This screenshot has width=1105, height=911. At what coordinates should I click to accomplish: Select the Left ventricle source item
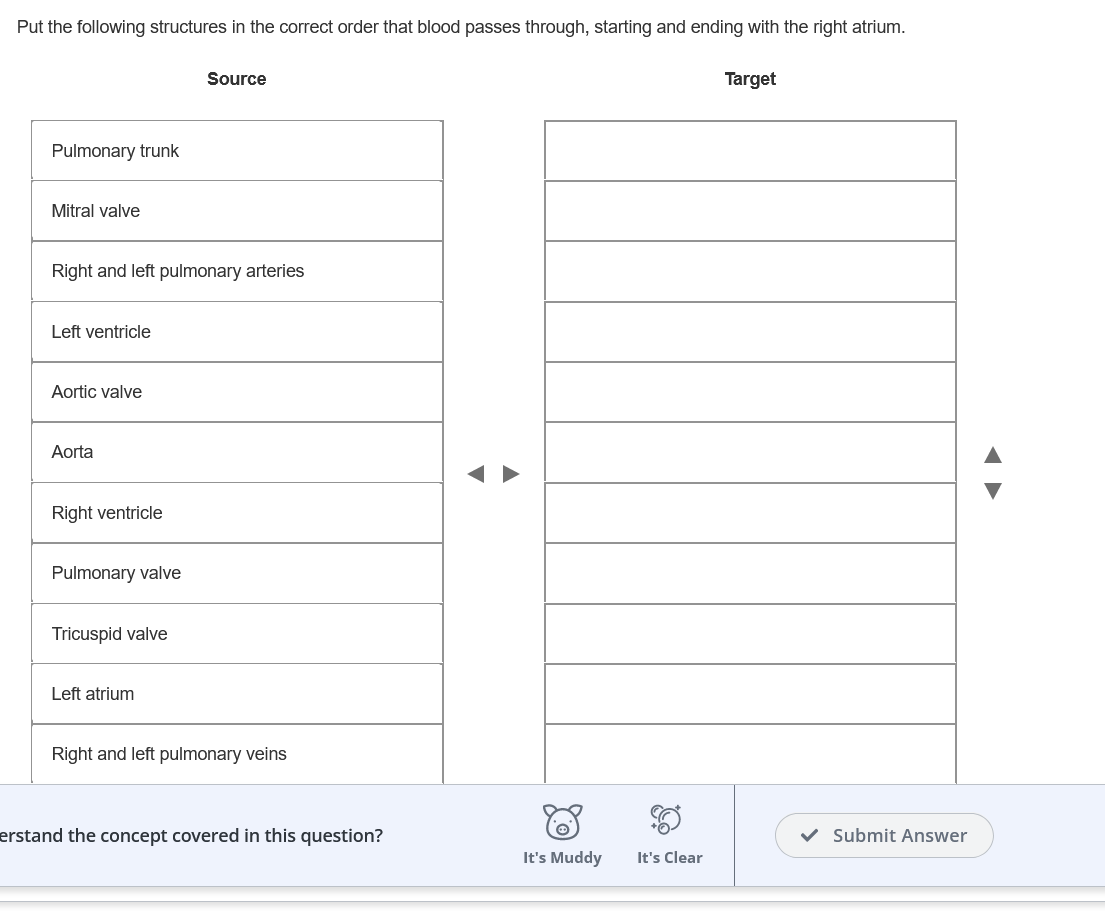(x=237, y=331)
